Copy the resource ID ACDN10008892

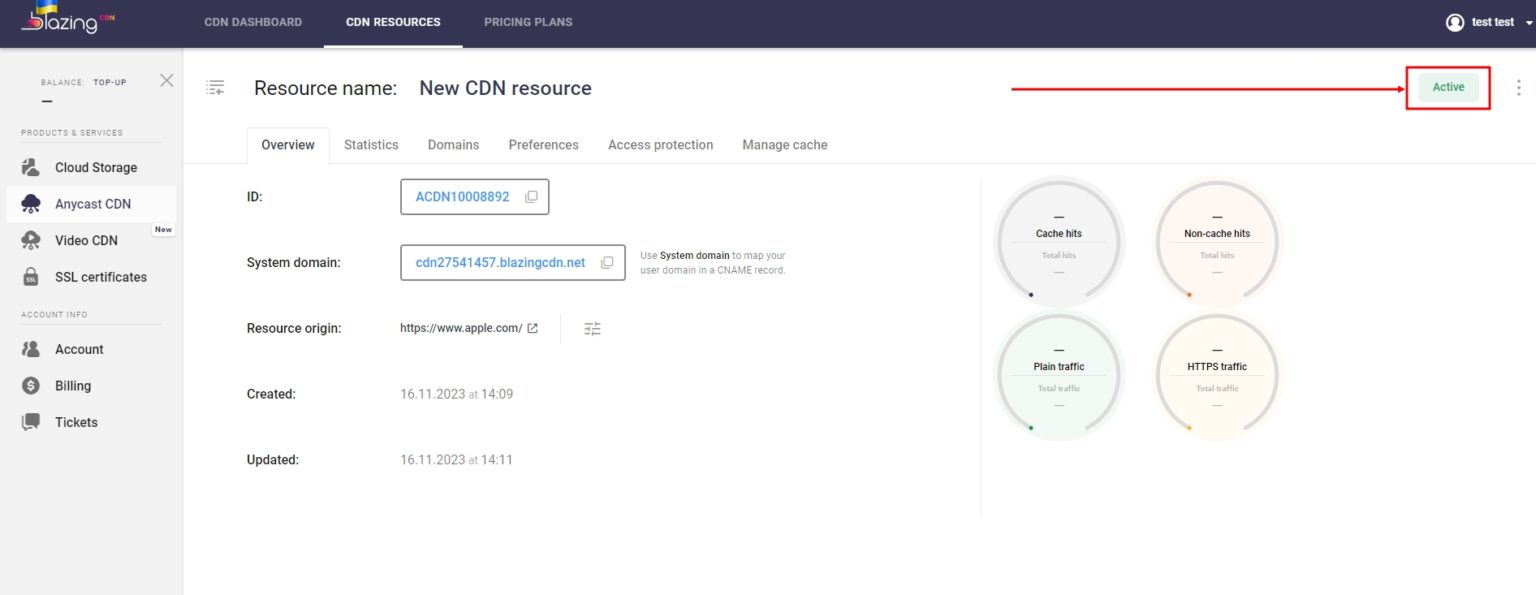point(531,197)
